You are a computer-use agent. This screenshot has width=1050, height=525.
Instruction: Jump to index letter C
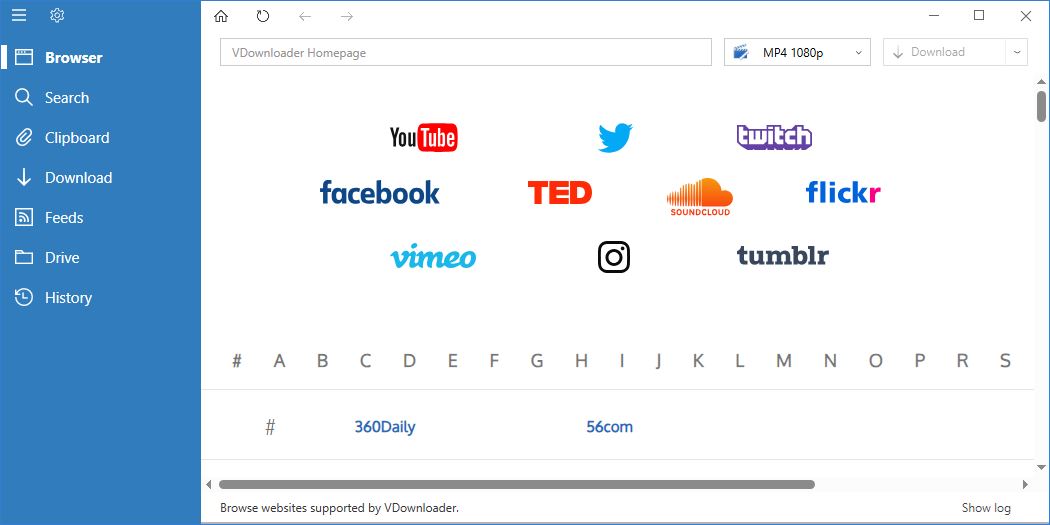pos(365,361)
